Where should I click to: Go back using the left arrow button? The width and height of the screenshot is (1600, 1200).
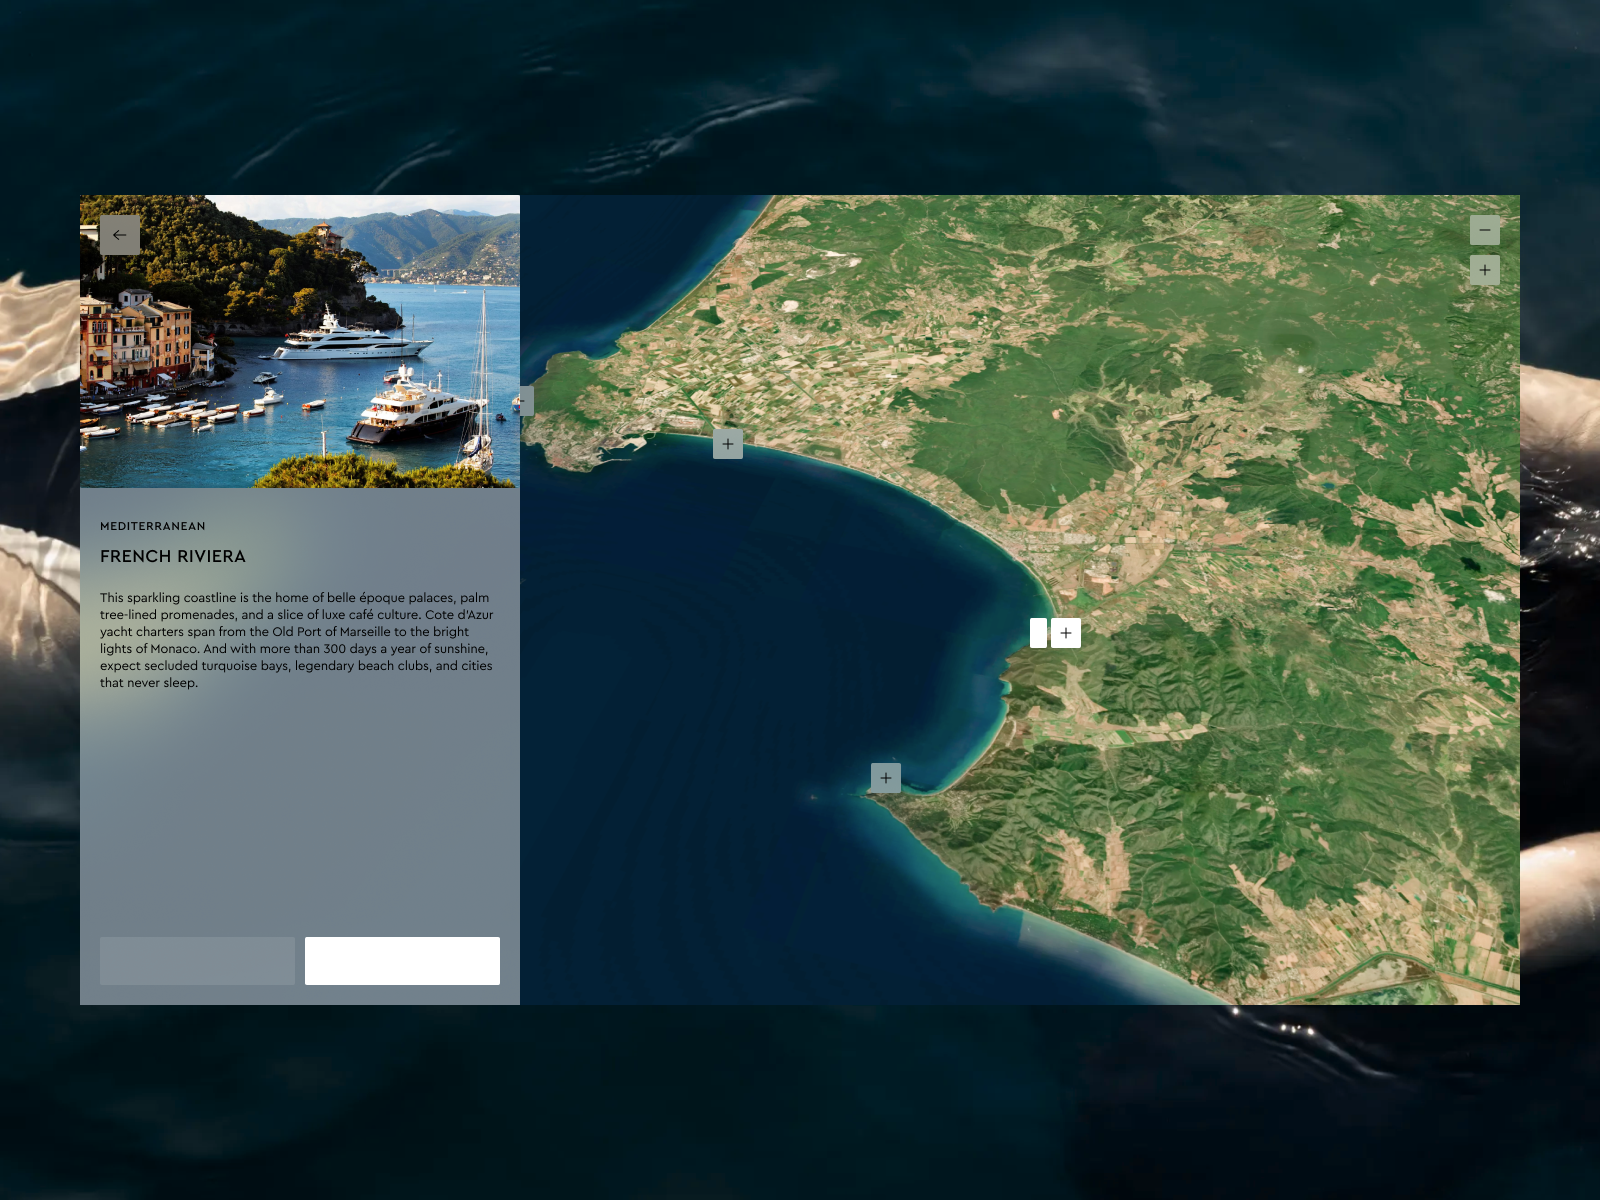pos(120,235)
